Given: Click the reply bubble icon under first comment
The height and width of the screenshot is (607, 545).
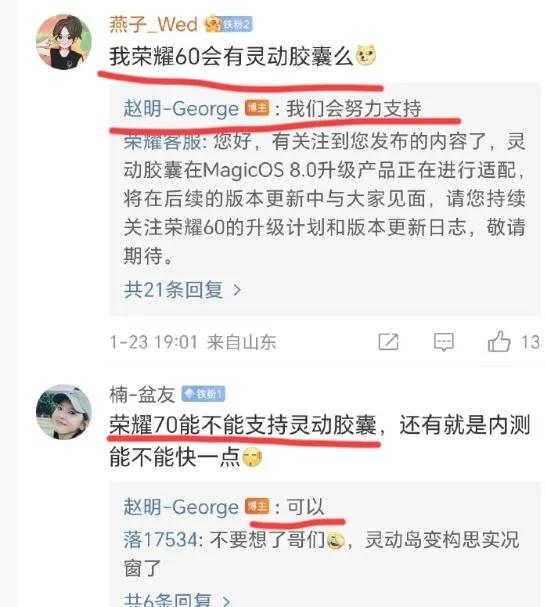Looking at the screenshot, I should point(444,342).
